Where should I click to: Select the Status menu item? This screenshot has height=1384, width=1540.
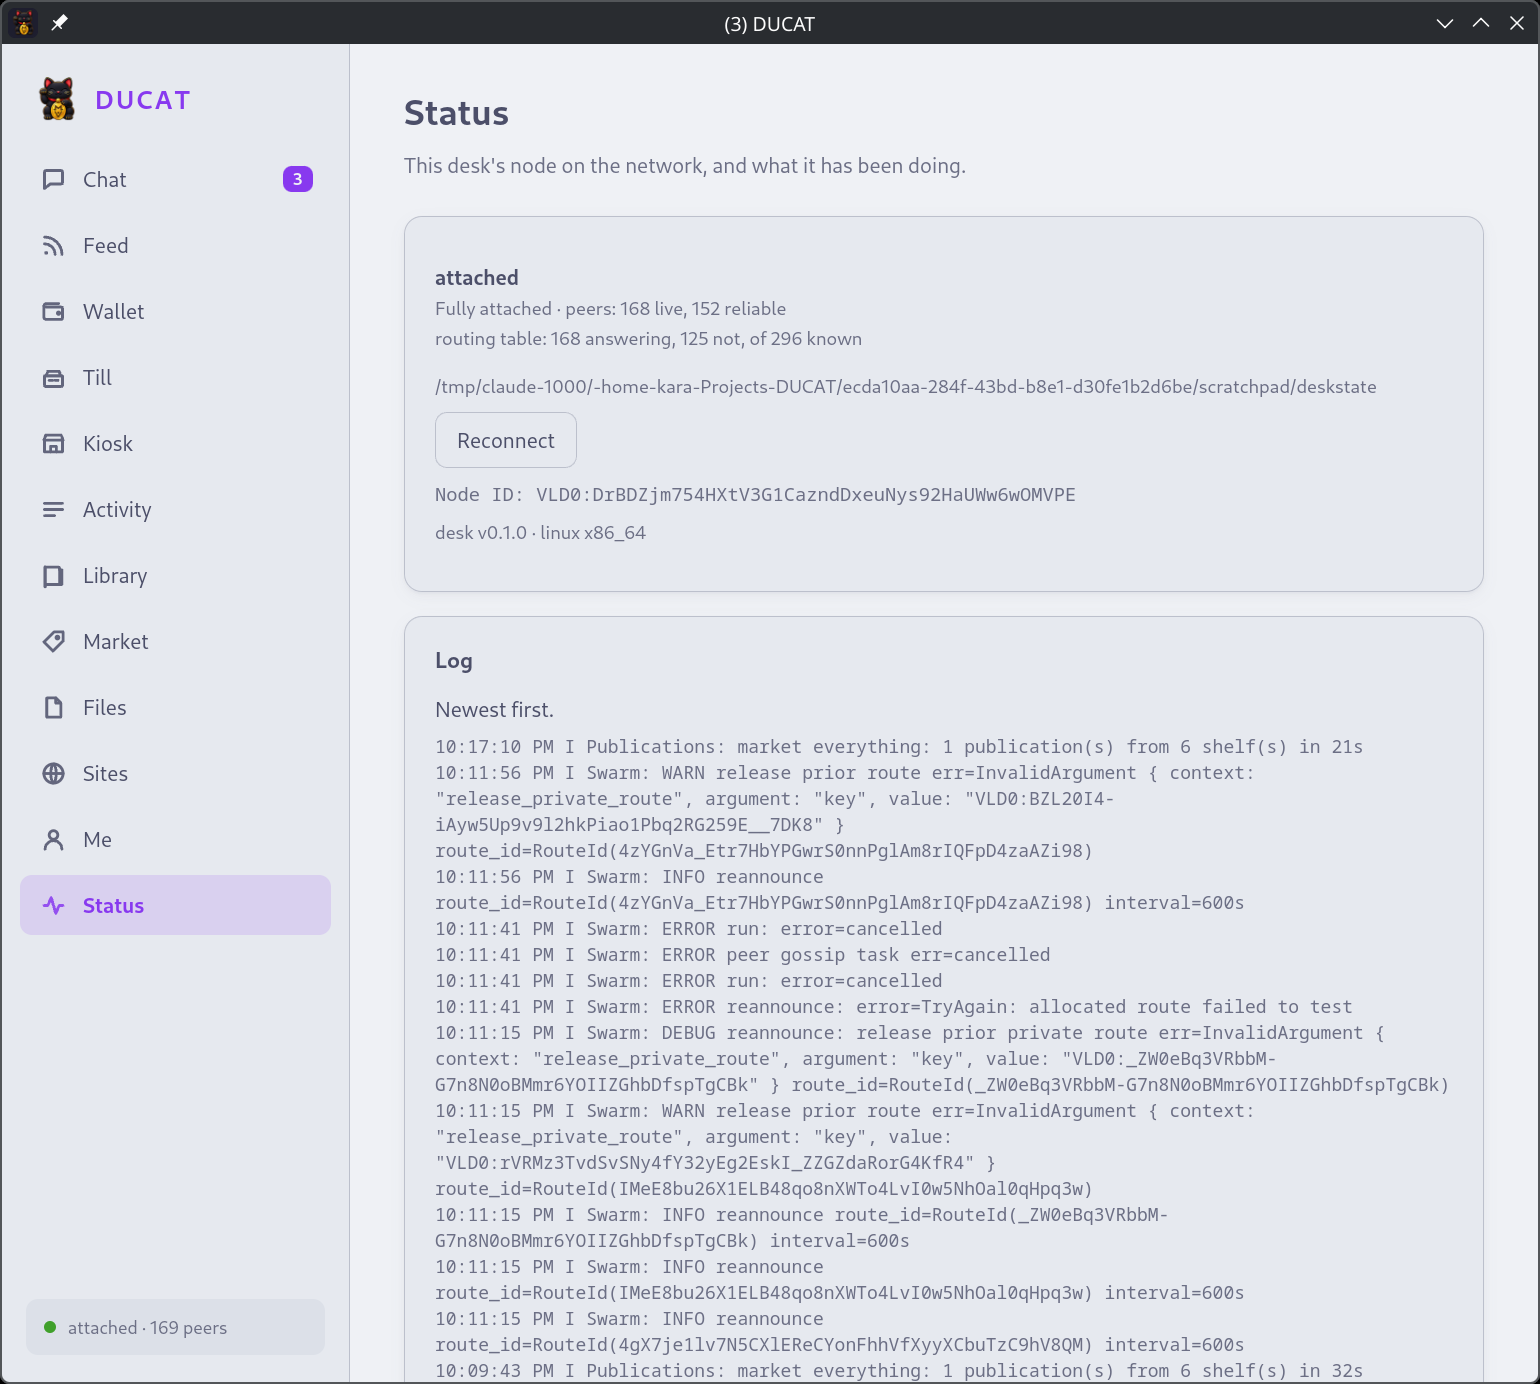[176, 906]
